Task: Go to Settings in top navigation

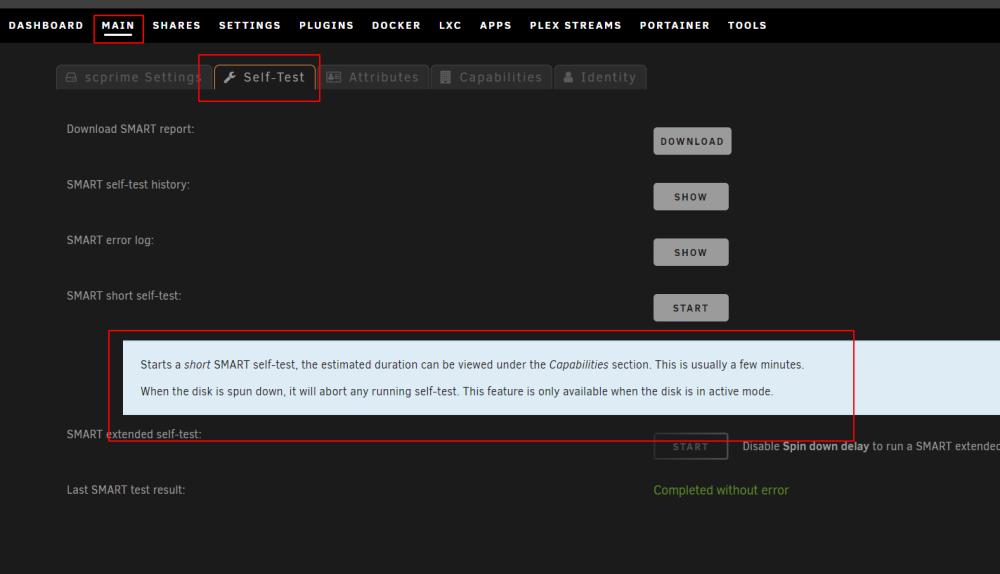Action: pos(250,26)
